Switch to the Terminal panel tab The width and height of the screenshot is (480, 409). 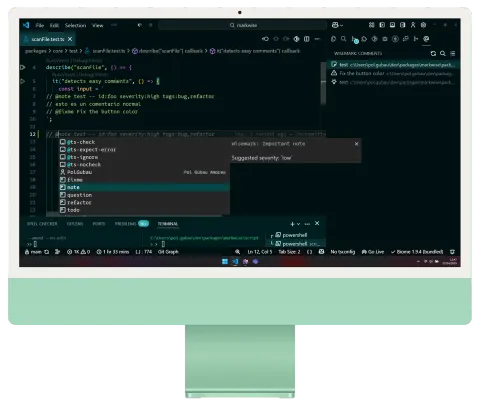coord(168,224)
